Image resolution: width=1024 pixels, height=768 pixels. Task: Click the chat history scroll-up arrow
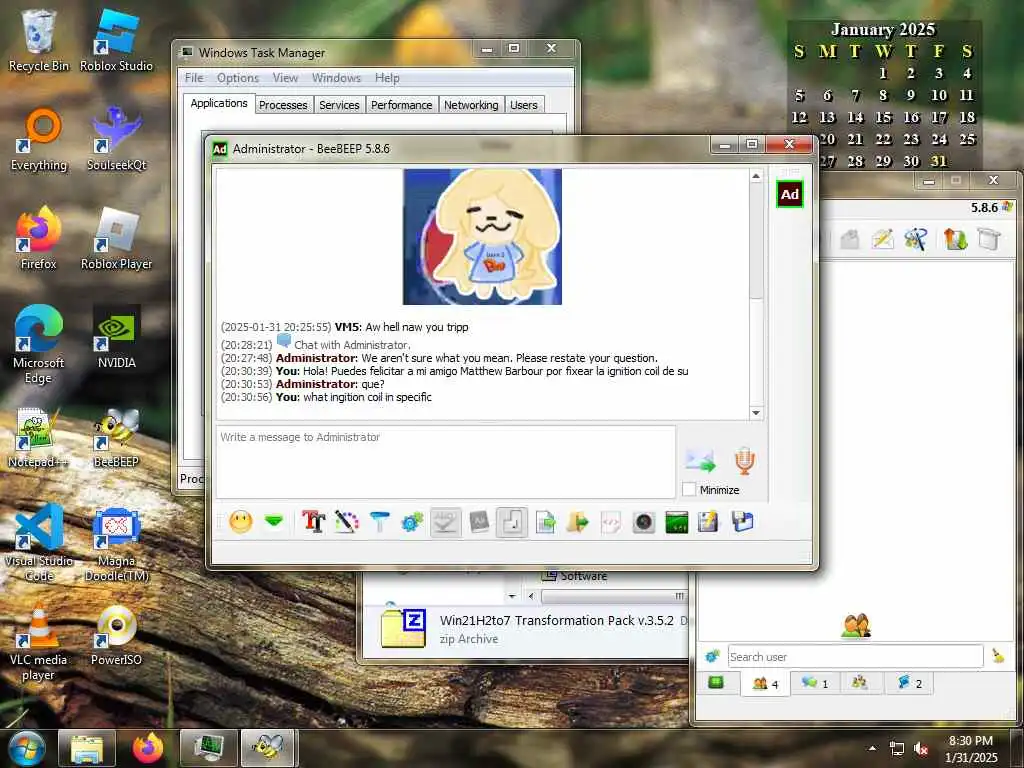[756, 176]
